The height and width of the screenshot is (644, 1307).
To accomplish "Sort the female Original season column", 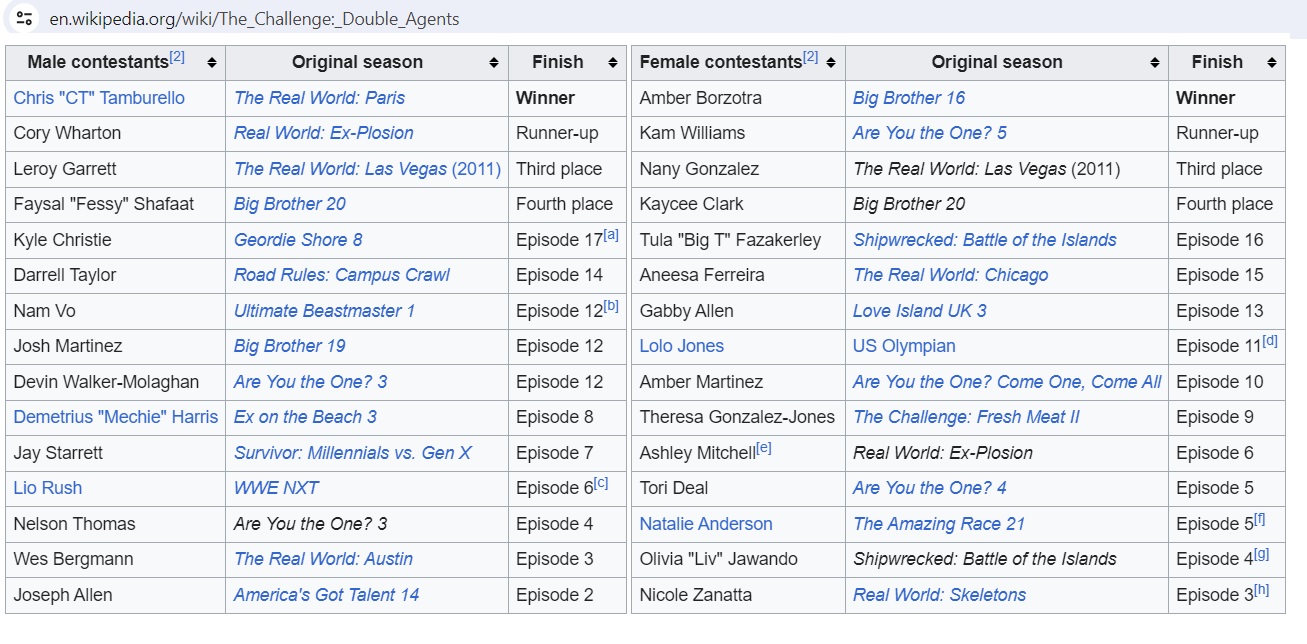I will (1153, 63).
